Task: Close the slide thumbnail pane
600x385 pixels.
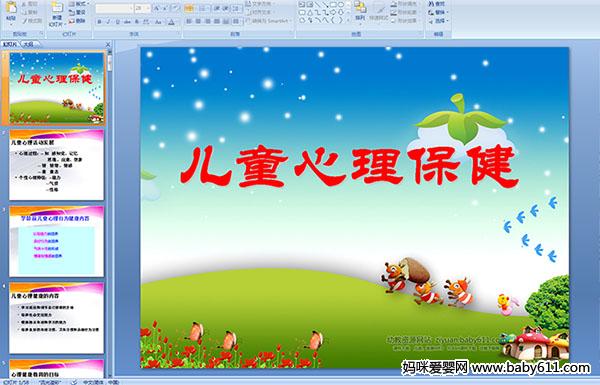Action: (x=108, y=44)
